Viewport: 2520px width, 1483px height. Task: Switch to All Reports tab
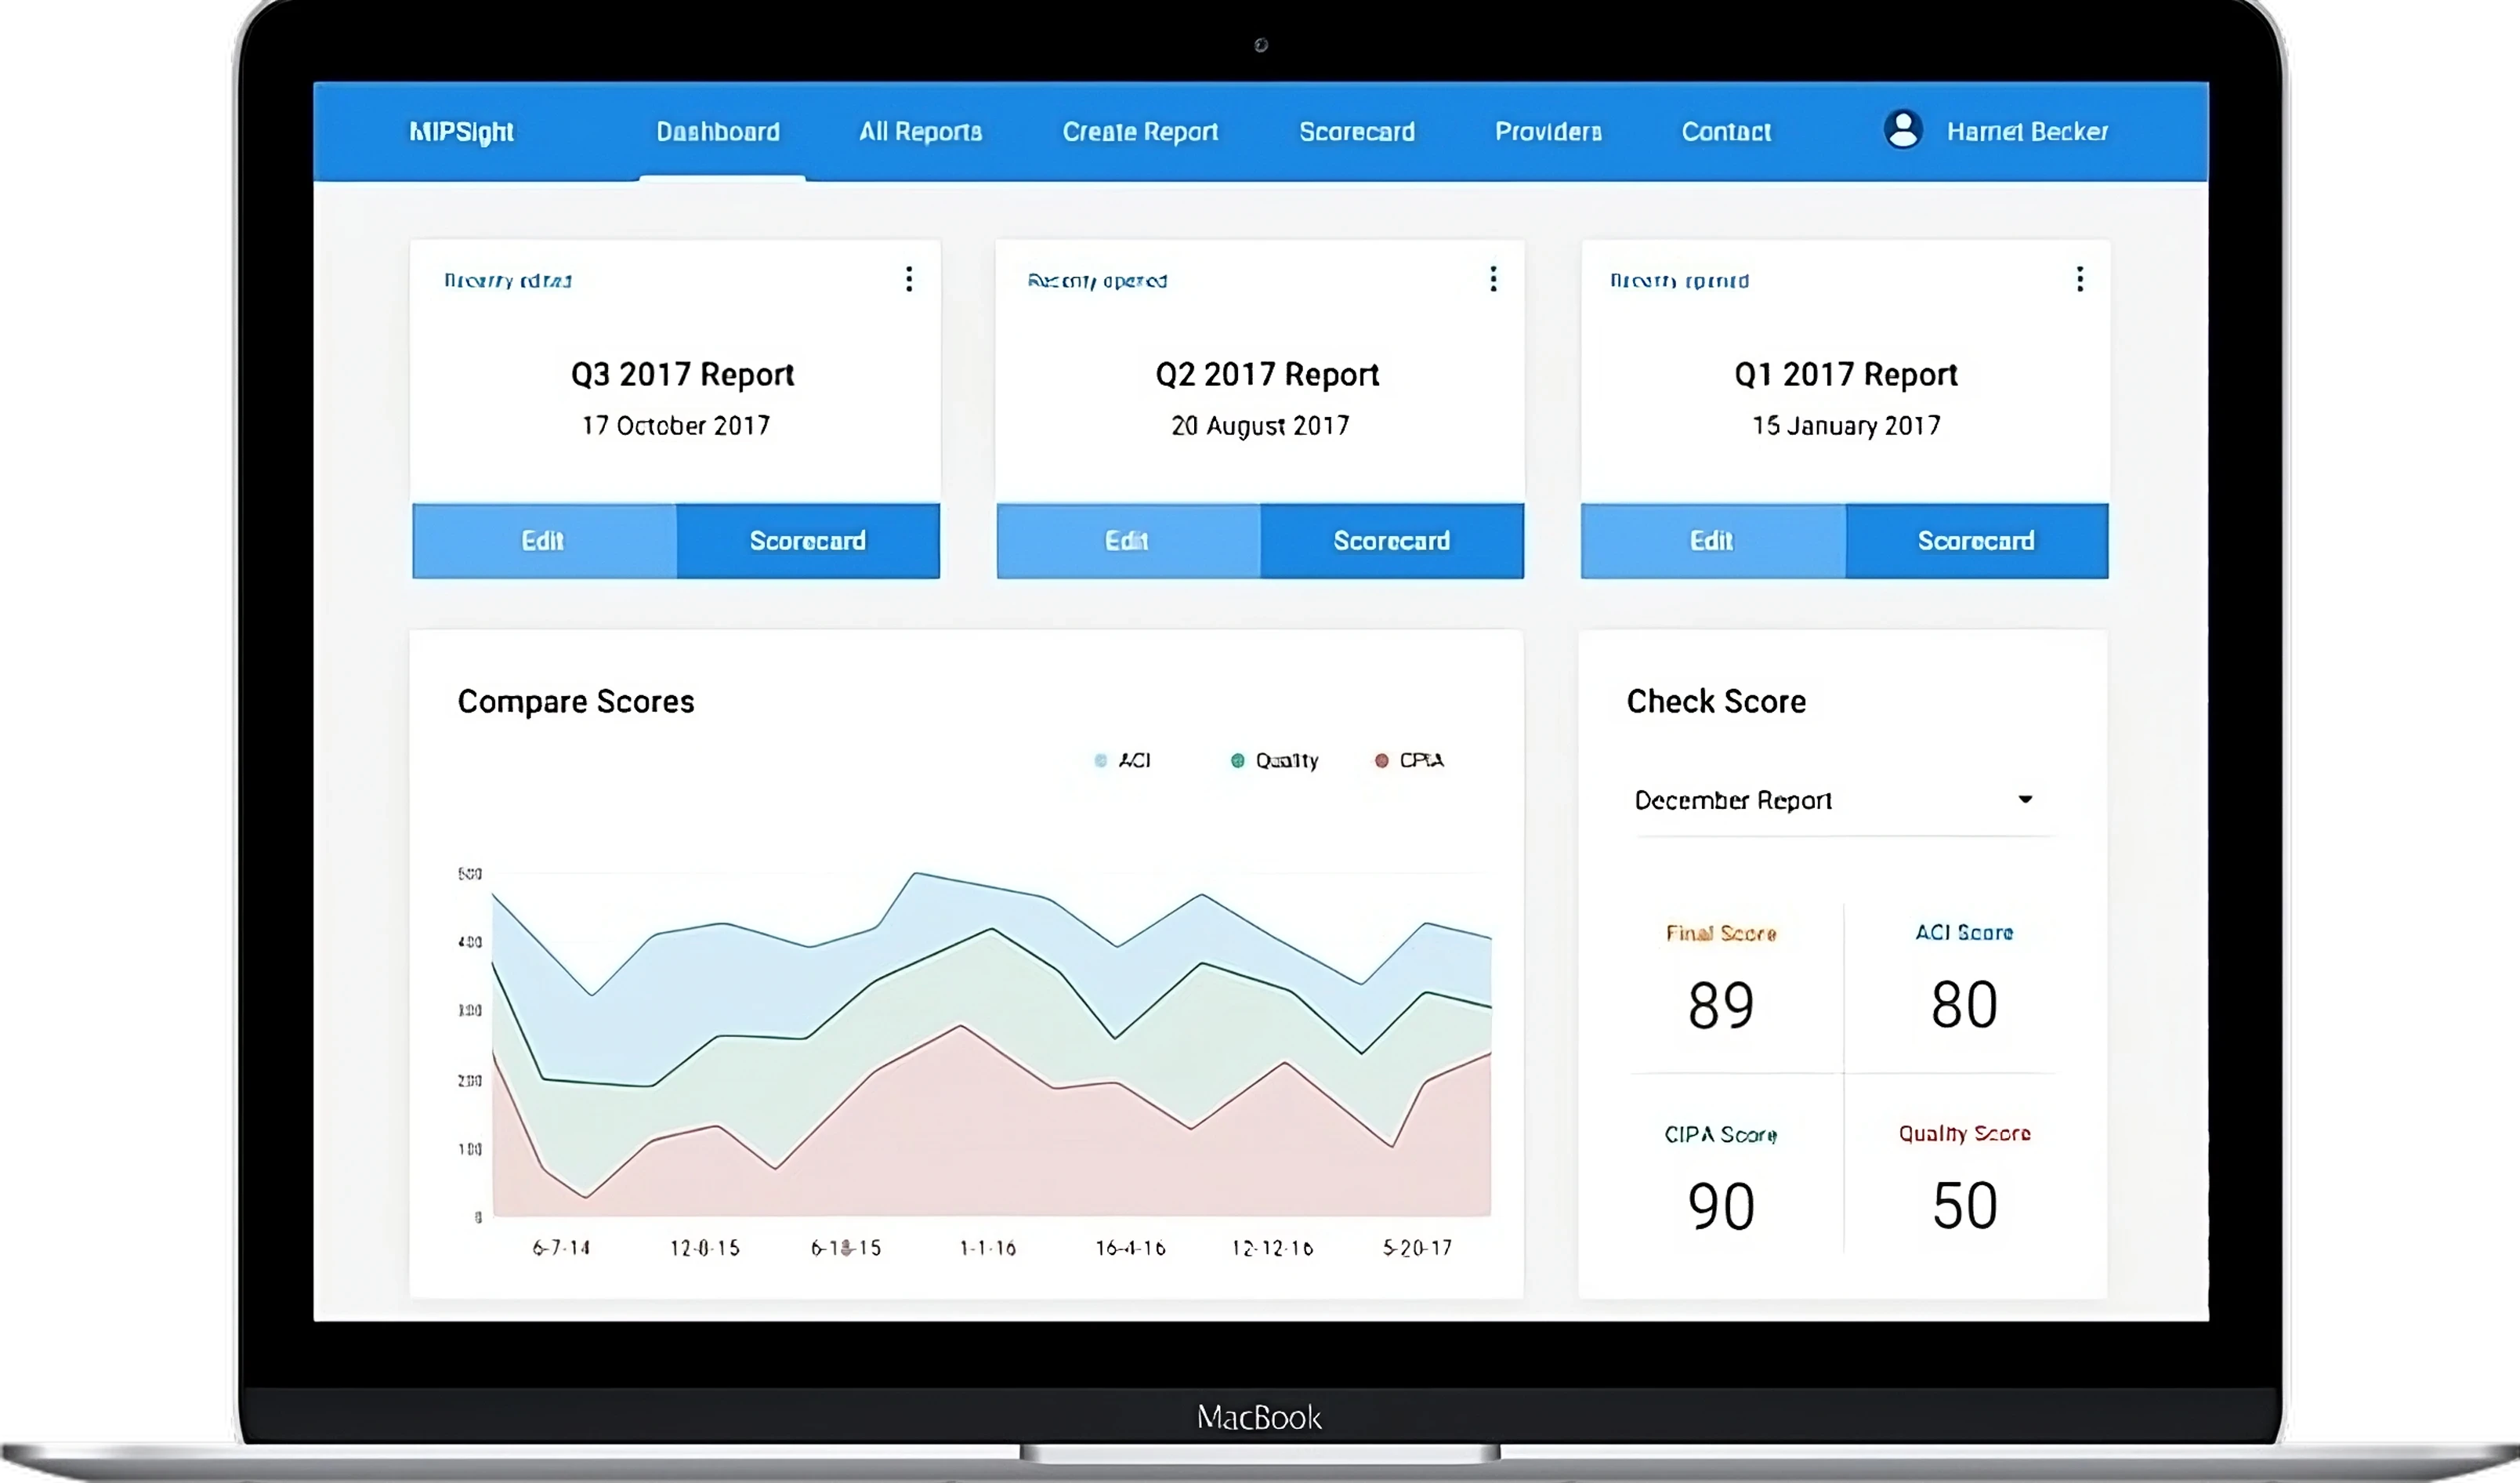point(920,131)
